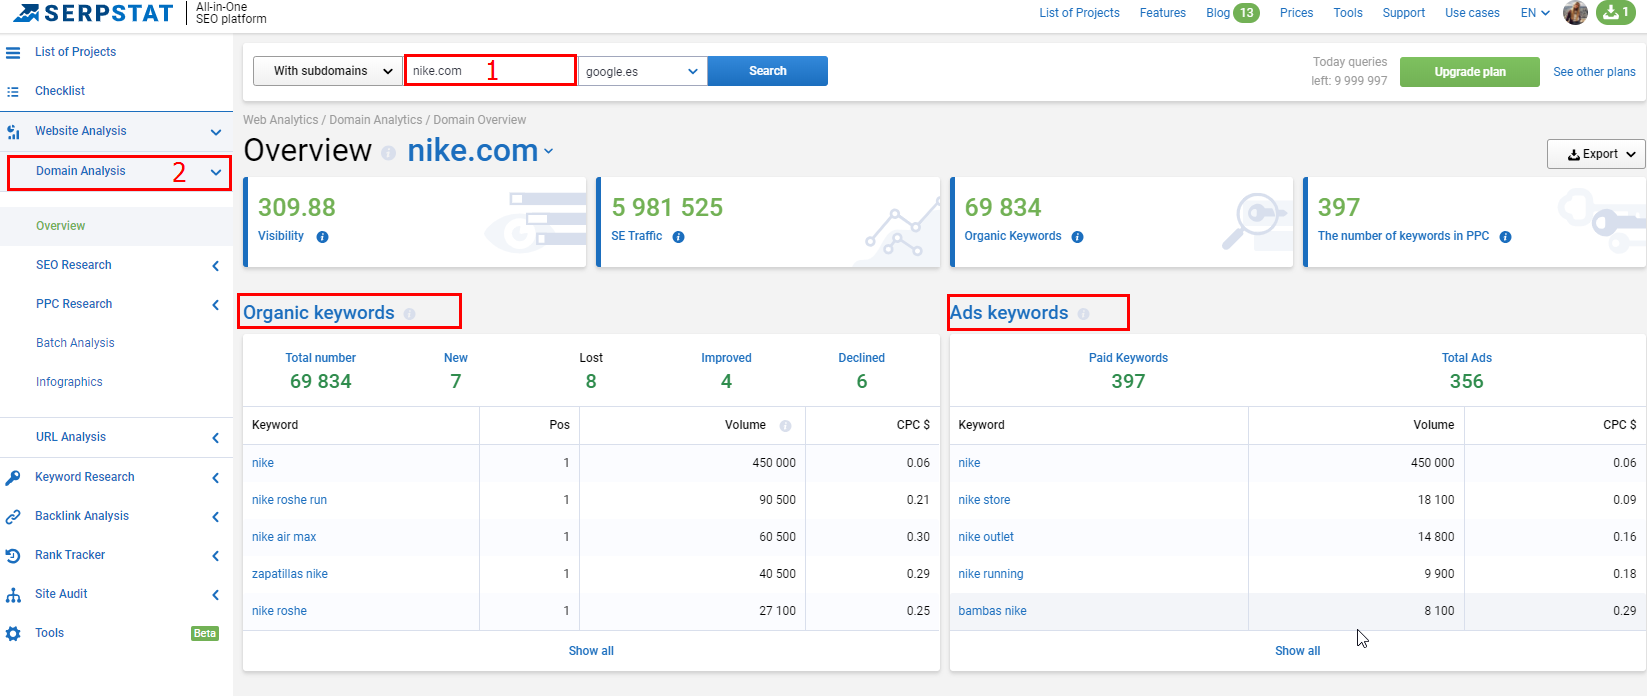Click the Tools gear icon

coord(13,633)
